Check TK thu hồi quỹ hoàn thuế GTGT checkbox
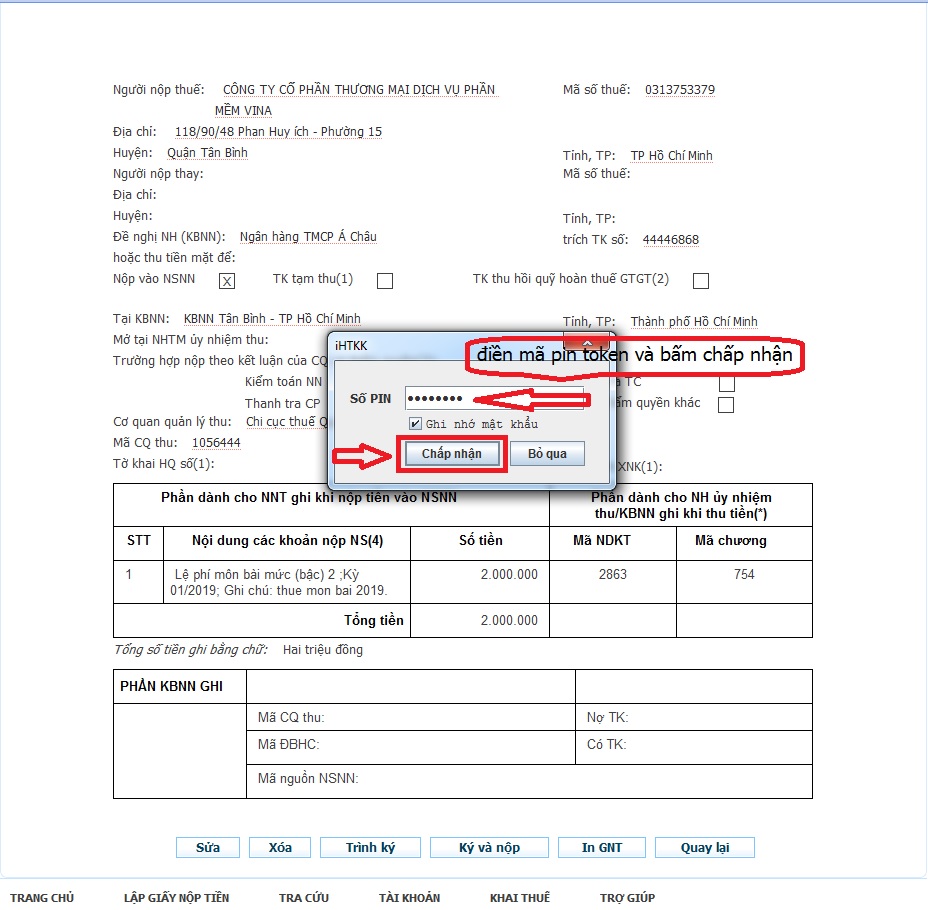The height and width of the screenshot is (910, 928). (x=701, y=281)
